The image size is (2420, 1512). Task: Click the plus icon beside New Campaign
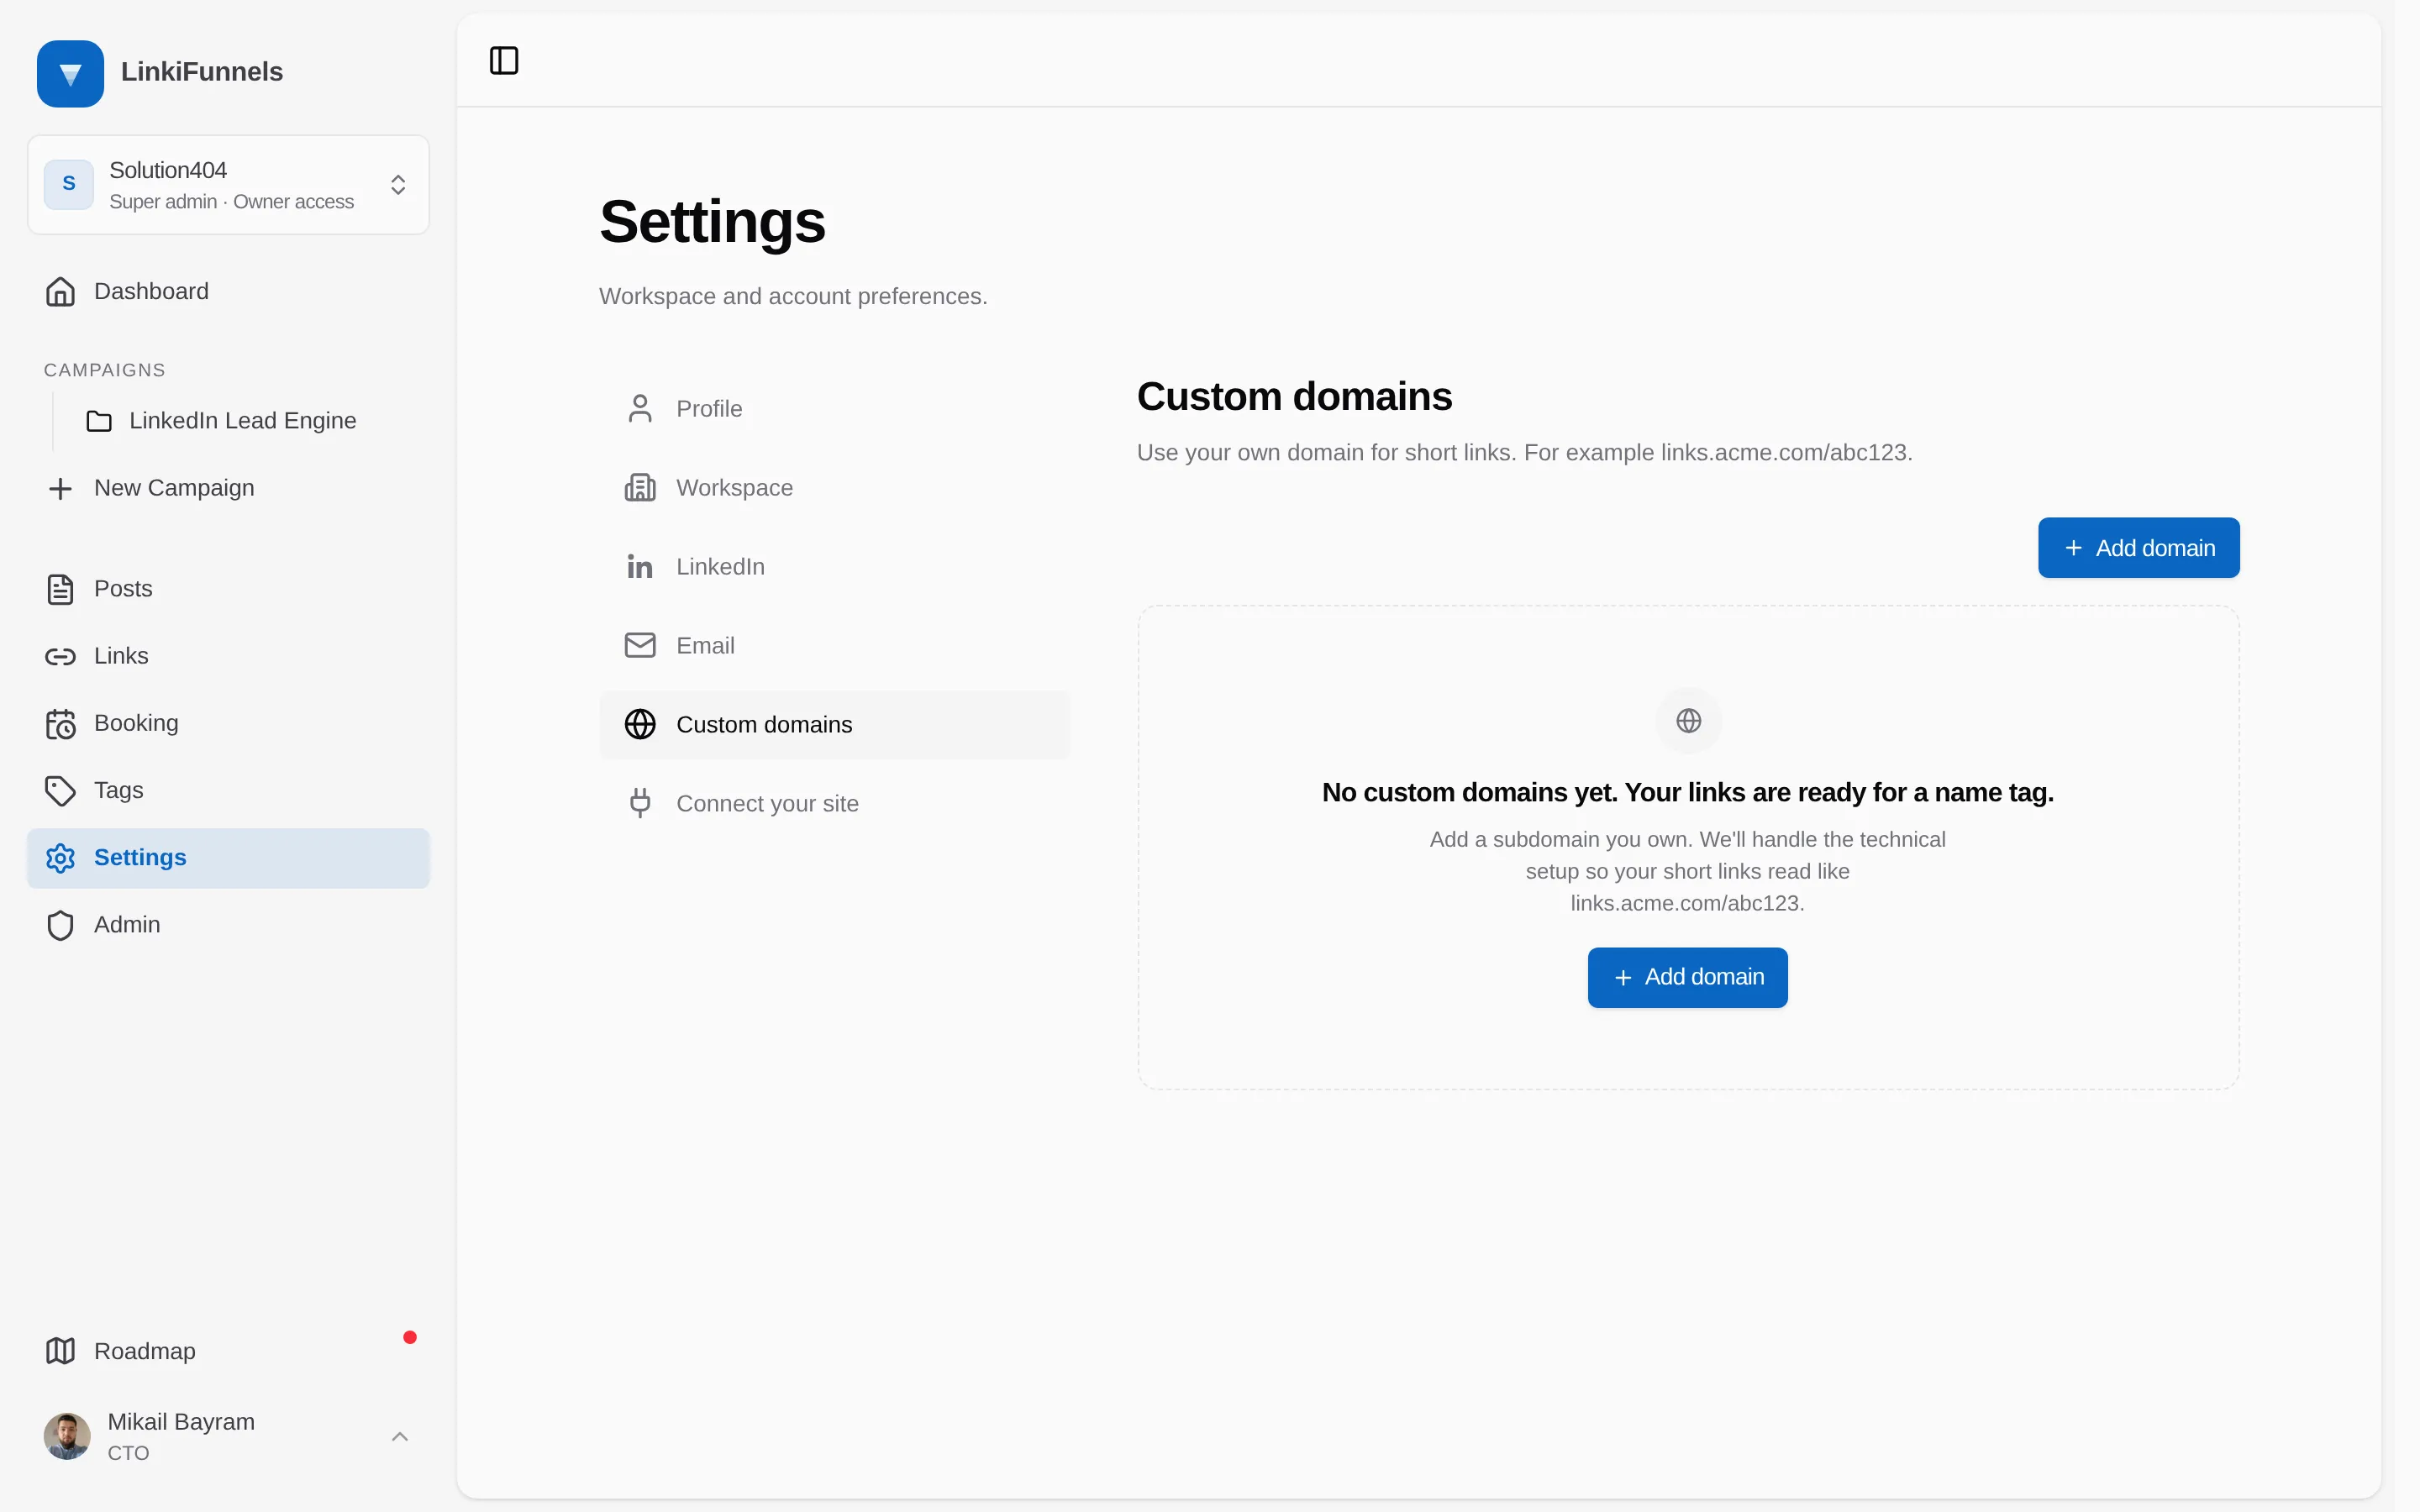(x=60, y=488)
